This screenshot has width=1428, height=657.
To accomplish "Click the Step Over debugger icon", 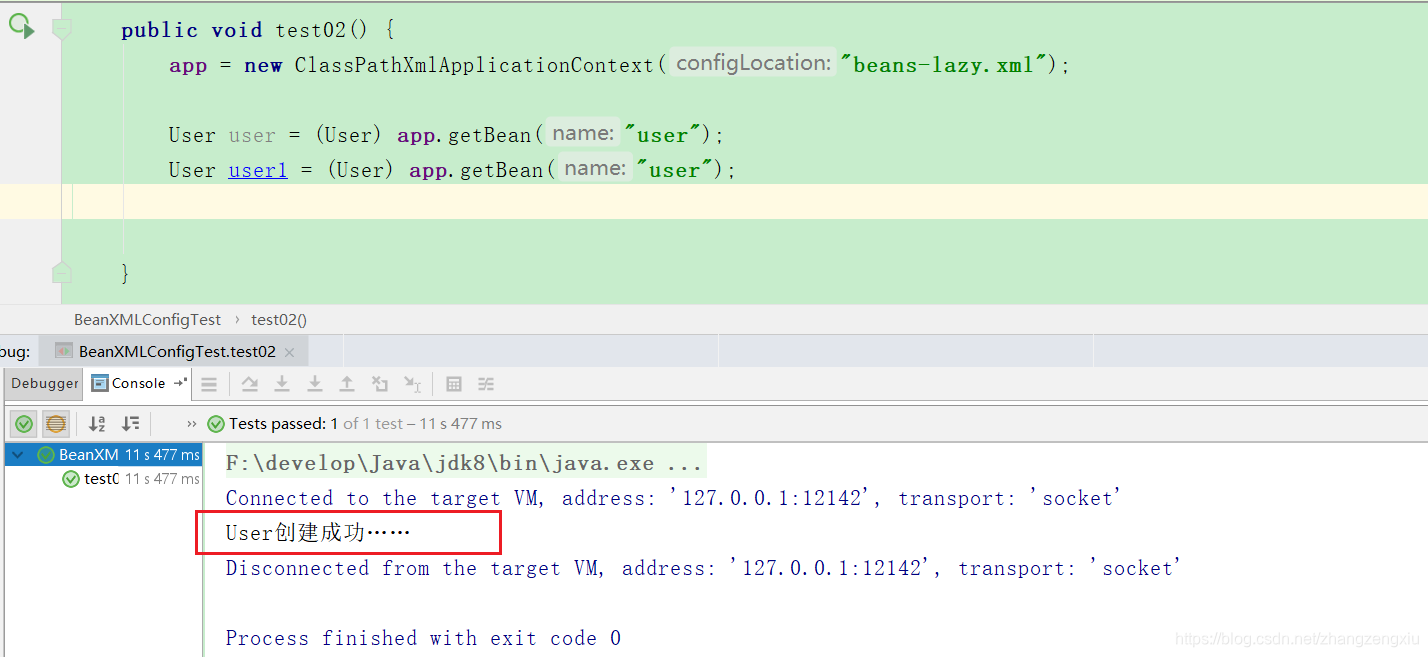I will point(250,384).
